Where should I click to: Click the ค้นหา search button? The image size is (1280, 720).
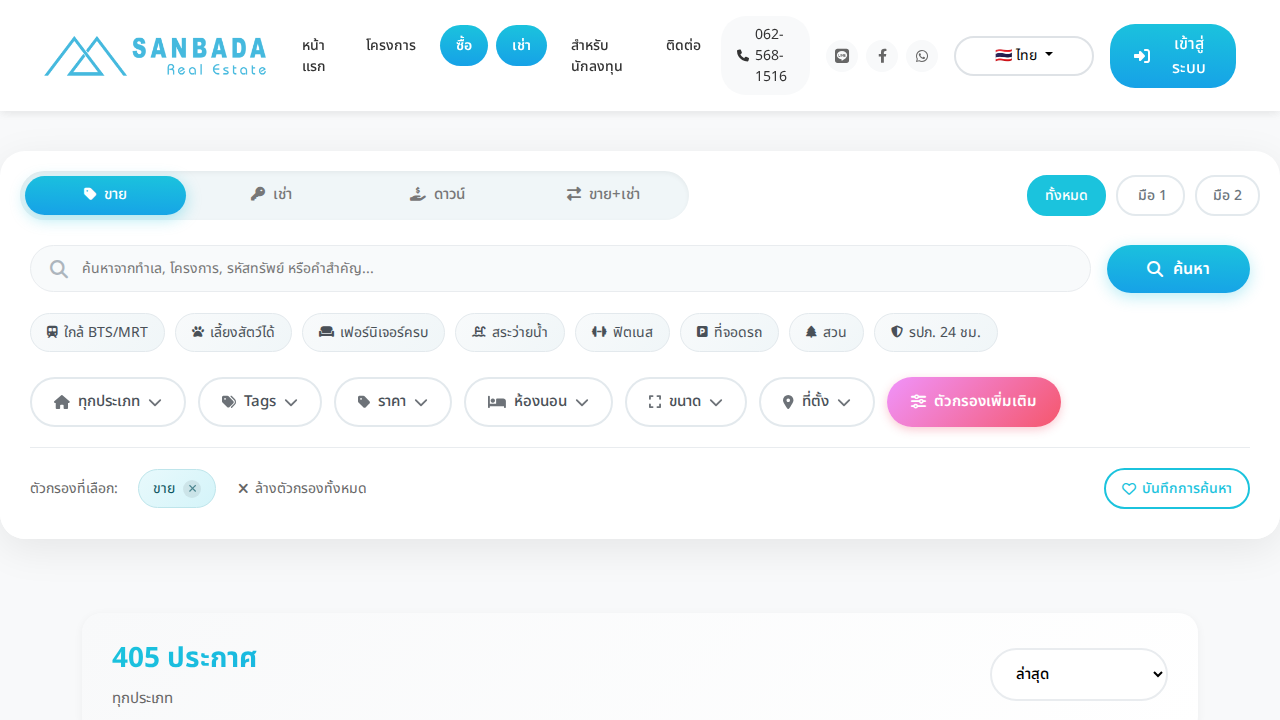(x=1178, y=269)
